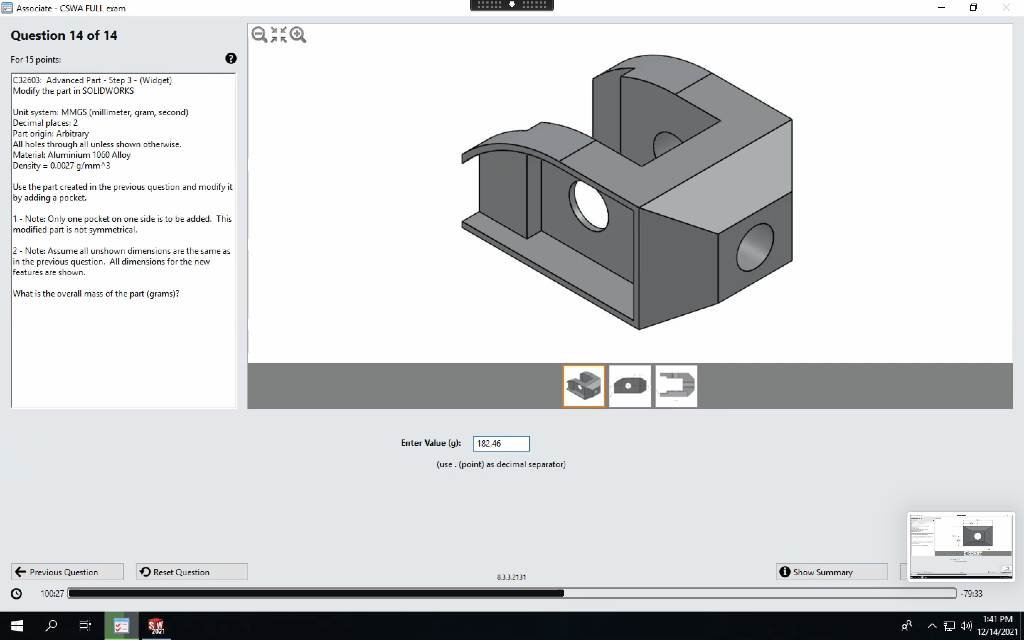Screen dimensions: 1024x640
Task: Click the 'What is the overall mass' text
Action: [x=96, y=294]
